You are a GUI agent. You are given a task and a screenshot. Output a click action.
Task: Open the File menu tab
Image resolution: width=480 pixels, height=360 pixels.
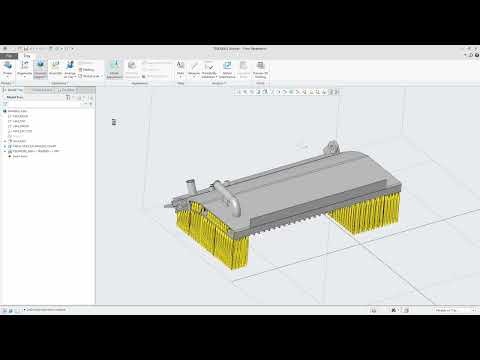[x=9, y=56]
